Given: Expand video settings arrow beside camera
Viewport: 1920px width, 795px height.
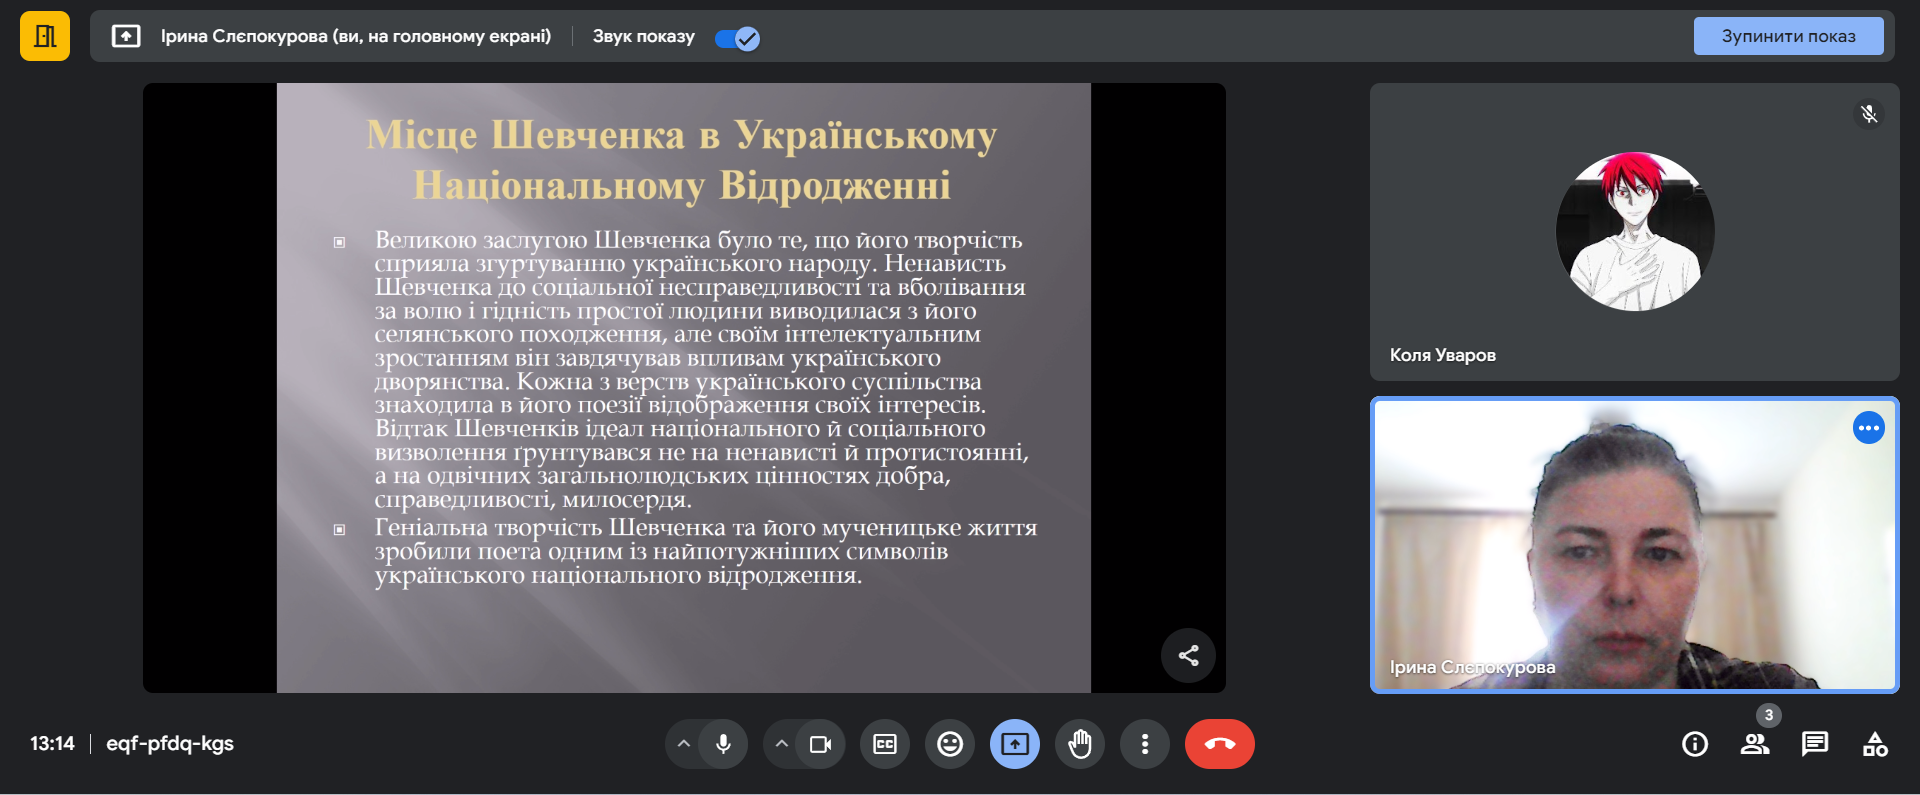Looking at the screenshot, I should (782, 744).
